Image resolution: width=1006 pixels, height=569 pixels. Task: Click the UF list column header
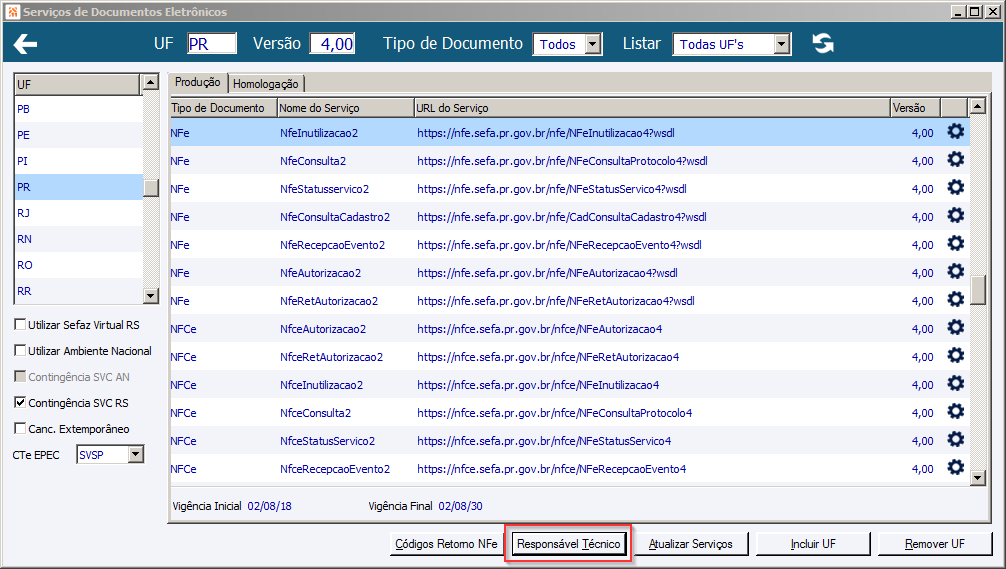pyautogui.click(x=77, y=85)
